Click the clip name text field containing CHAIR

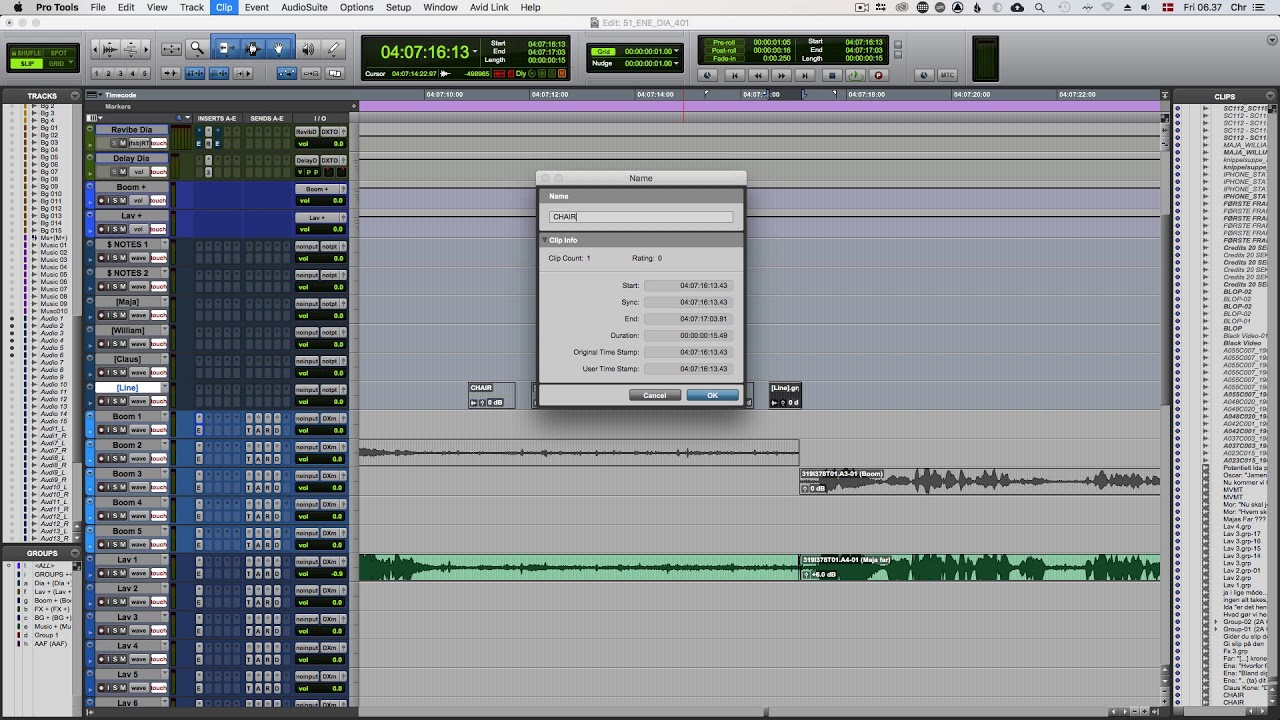coord(641,217)
